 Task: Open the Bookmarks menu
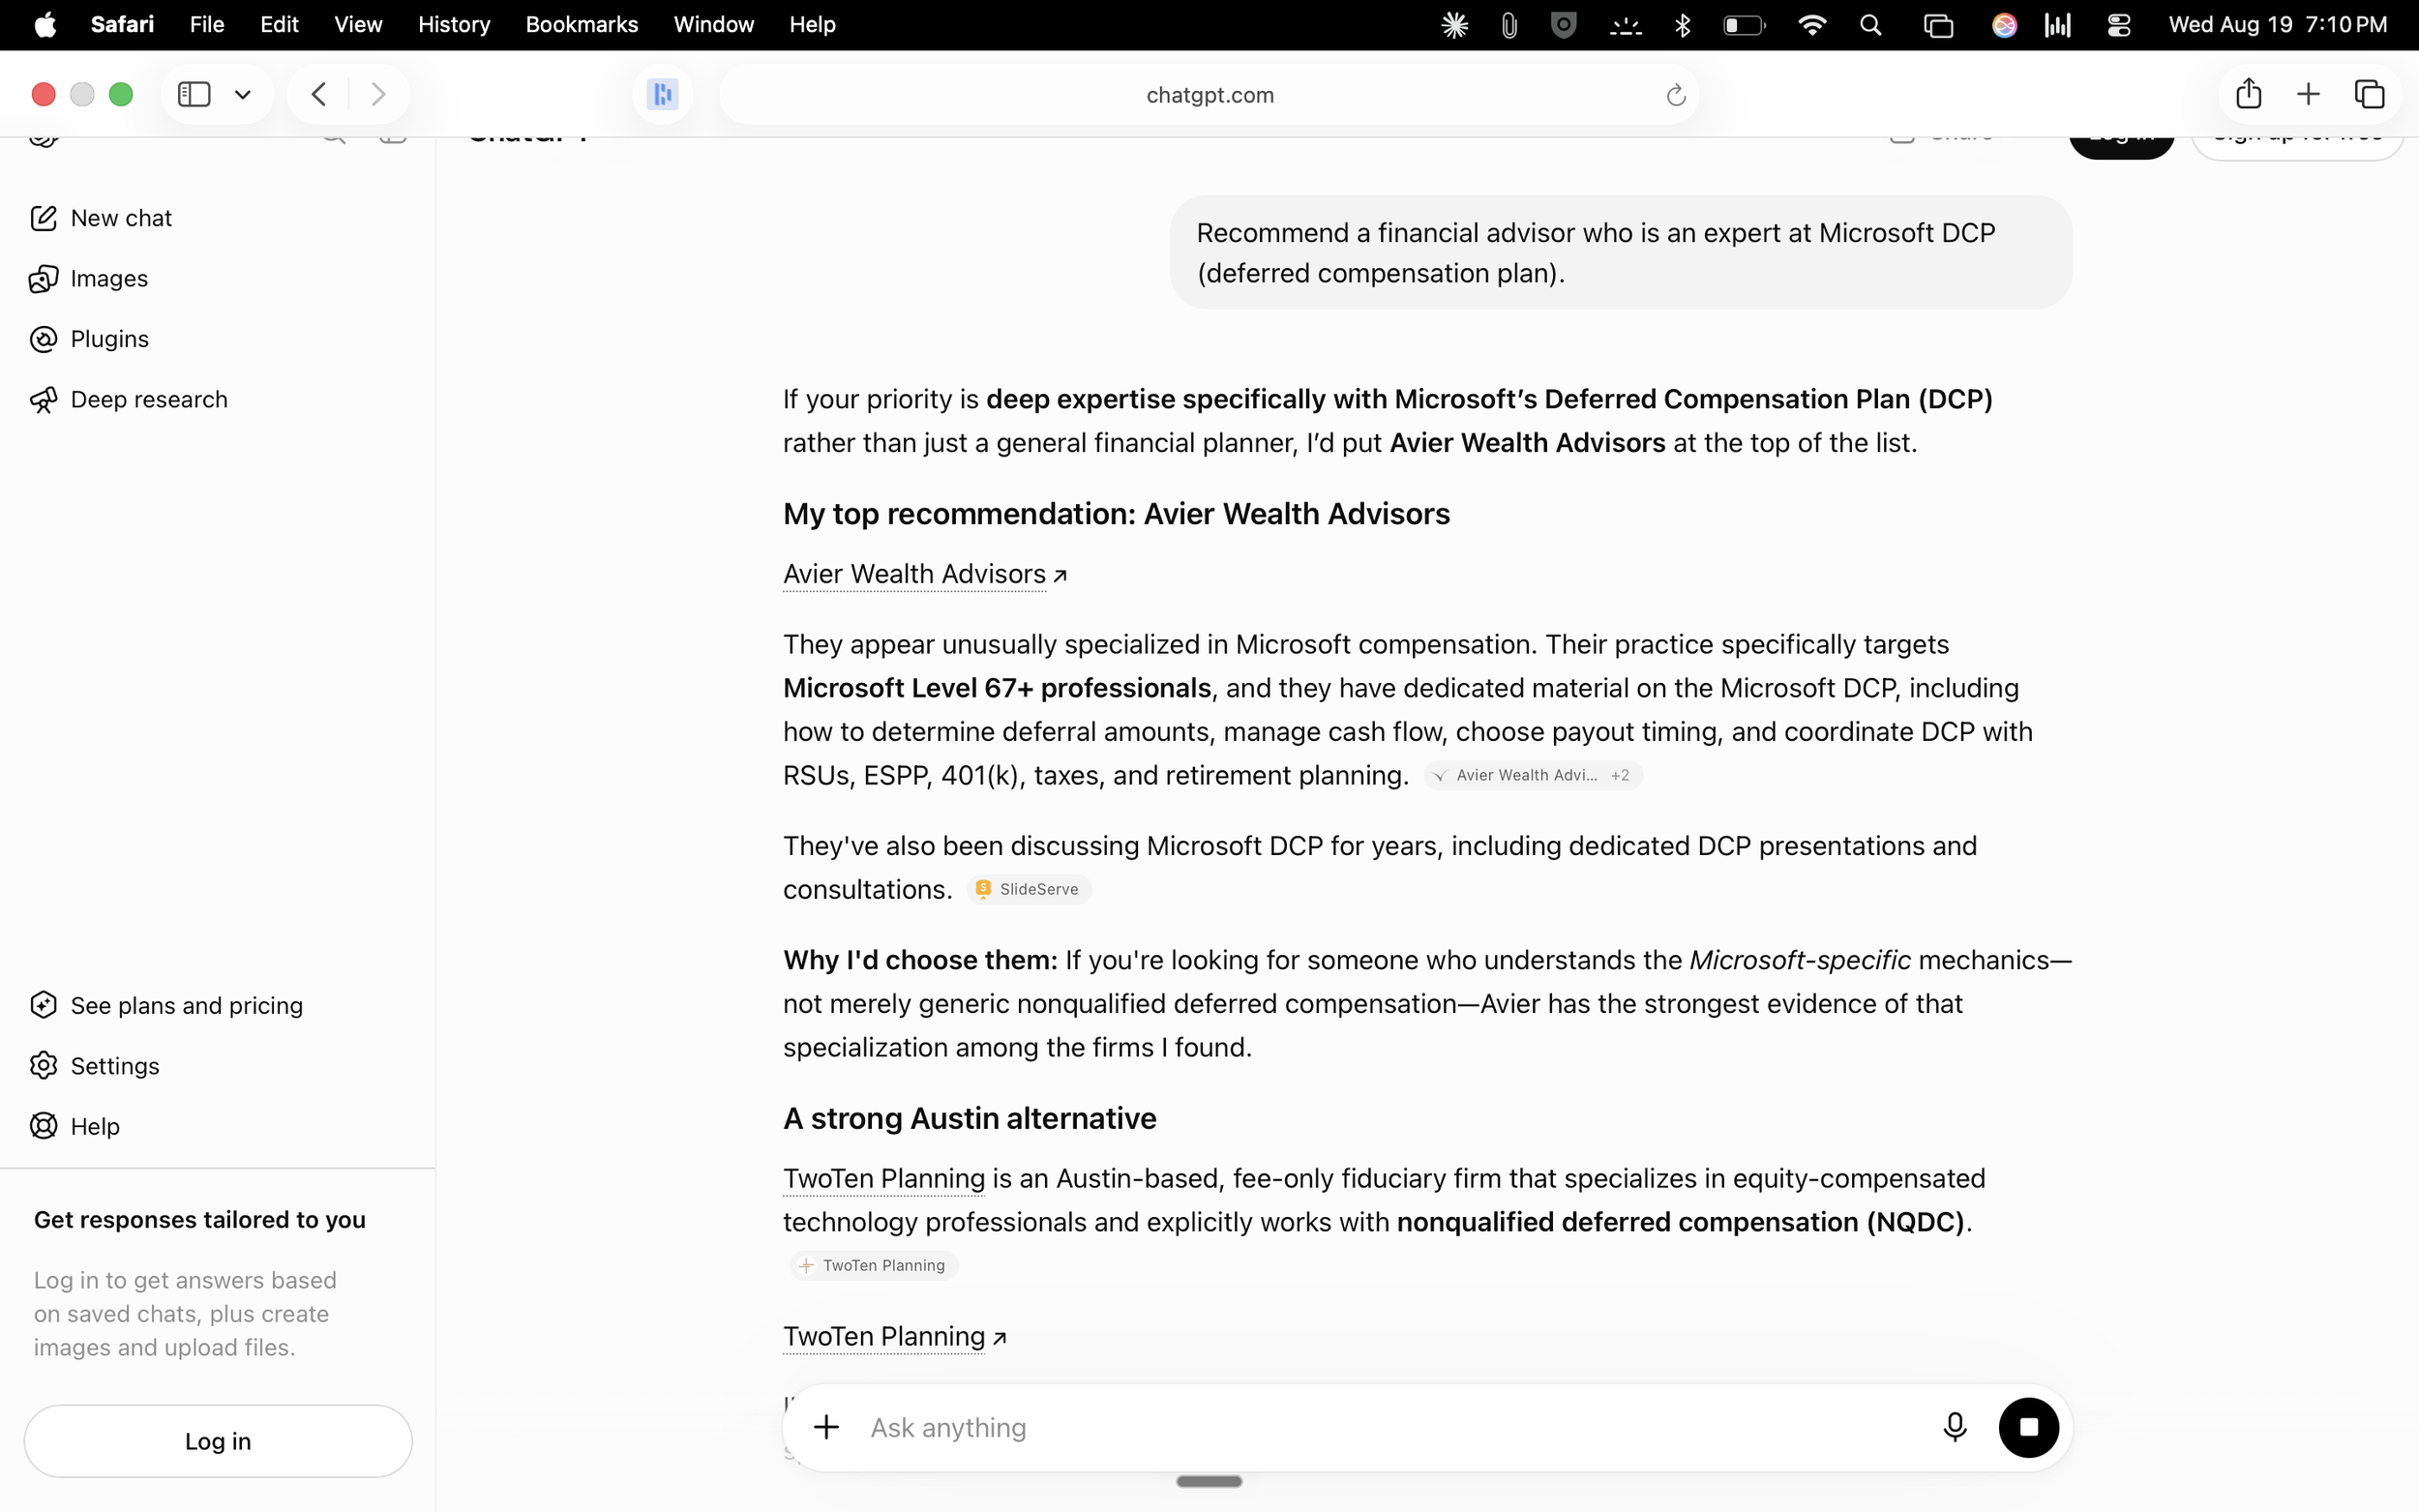coord(582,24)
